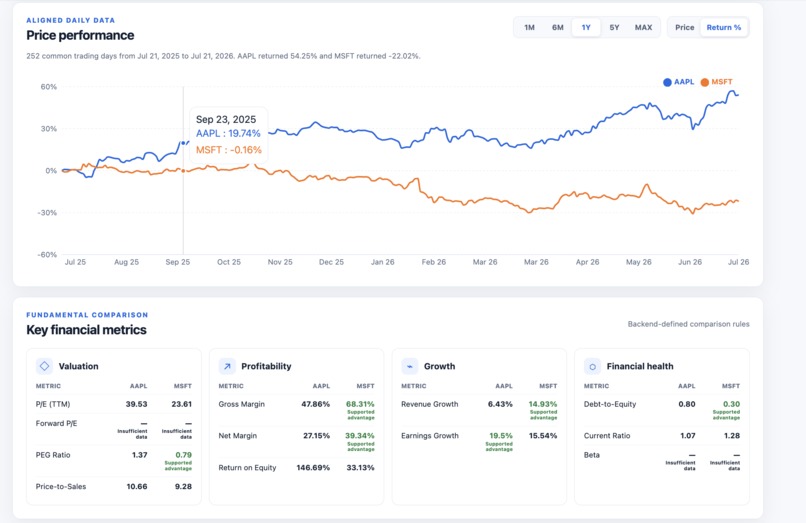Image resolution: width=806 pixels, height=523 pixels.
Task: Click AAPL Earnings Growth value 19.5%
Action: click(x=501, y=436)
